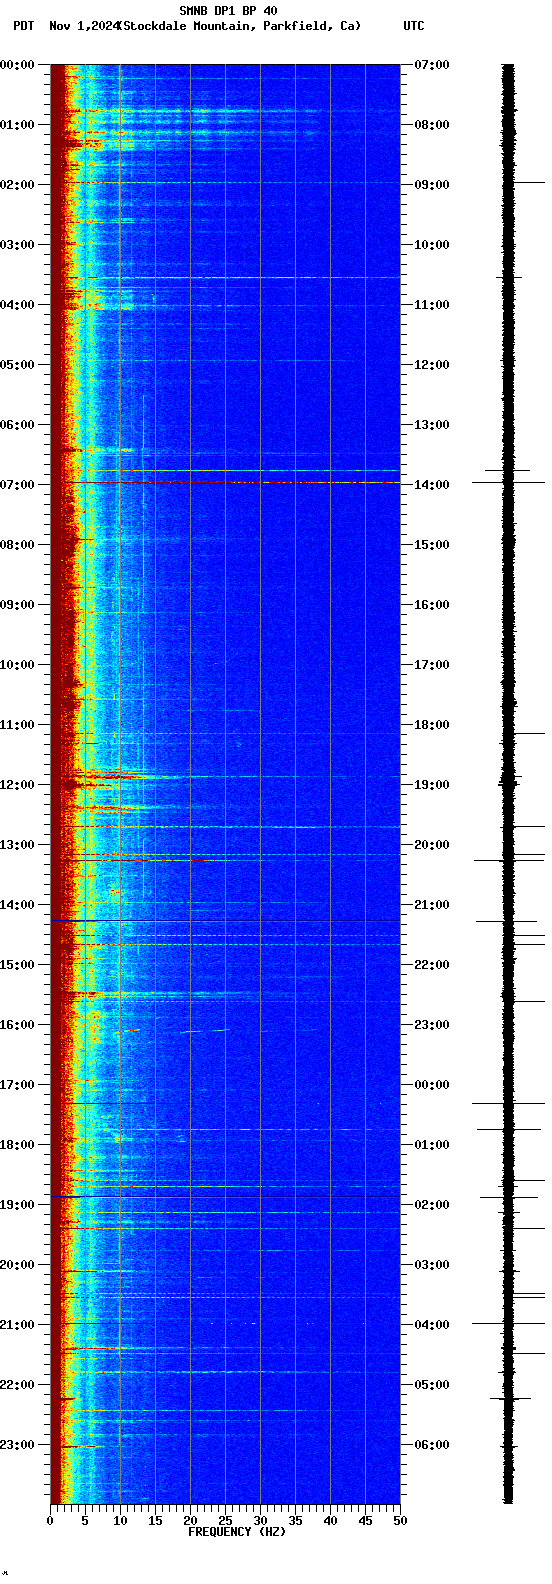Click the 14:00 label on the PDT axis
The image size is (552, 1584).
(x=17, y=905)
